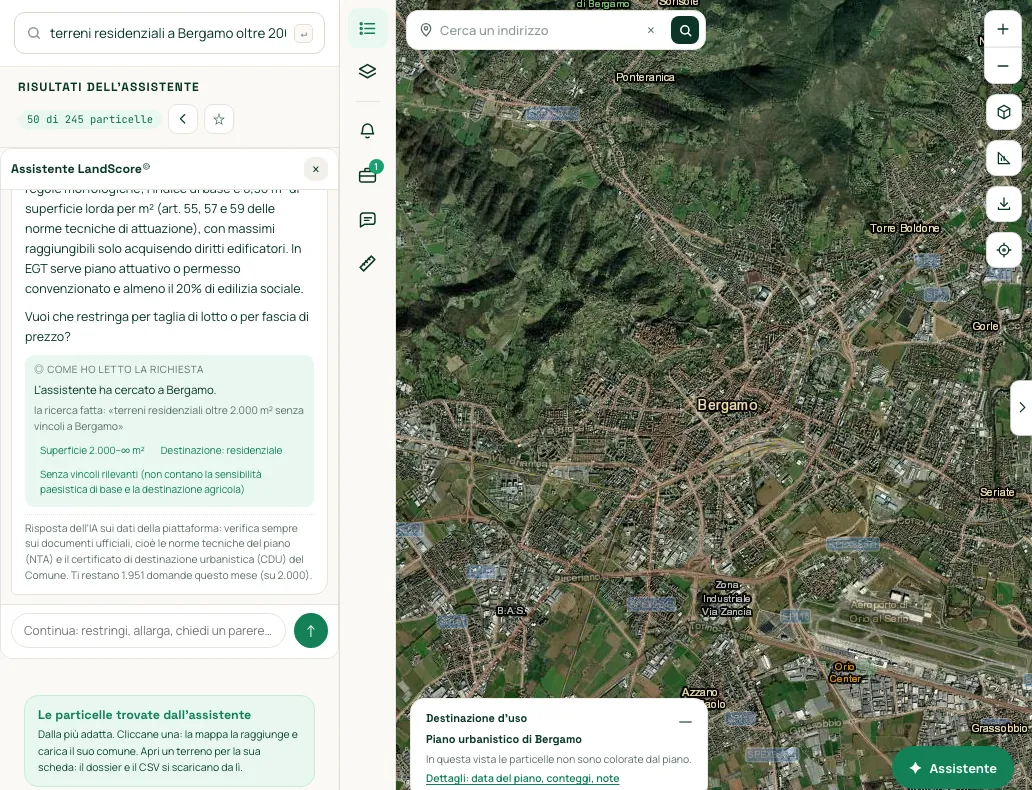Select the Destinazione: residenziale filter chip

(x=221, y=450)
